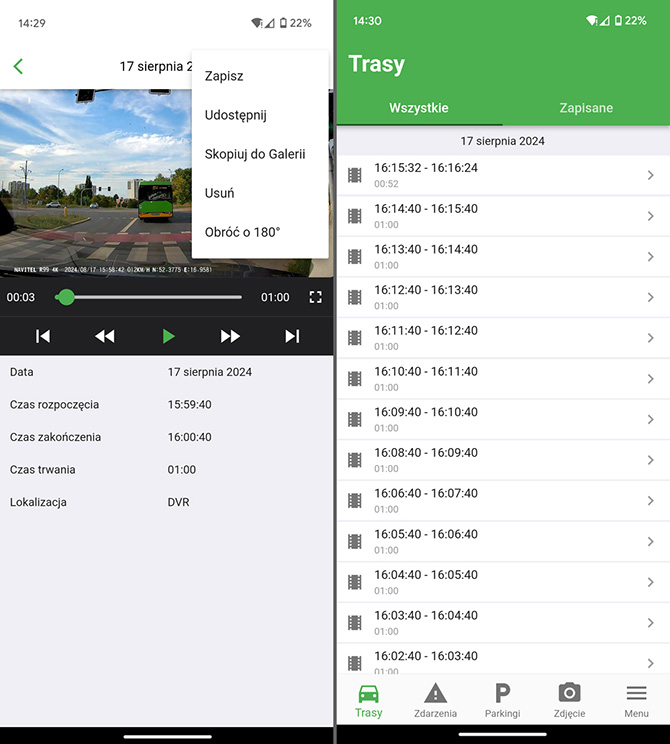Click film icon of 16:13:40 - 16:14:40 clip
Screen dimensions: 670x744
click(x=354, y=257)
